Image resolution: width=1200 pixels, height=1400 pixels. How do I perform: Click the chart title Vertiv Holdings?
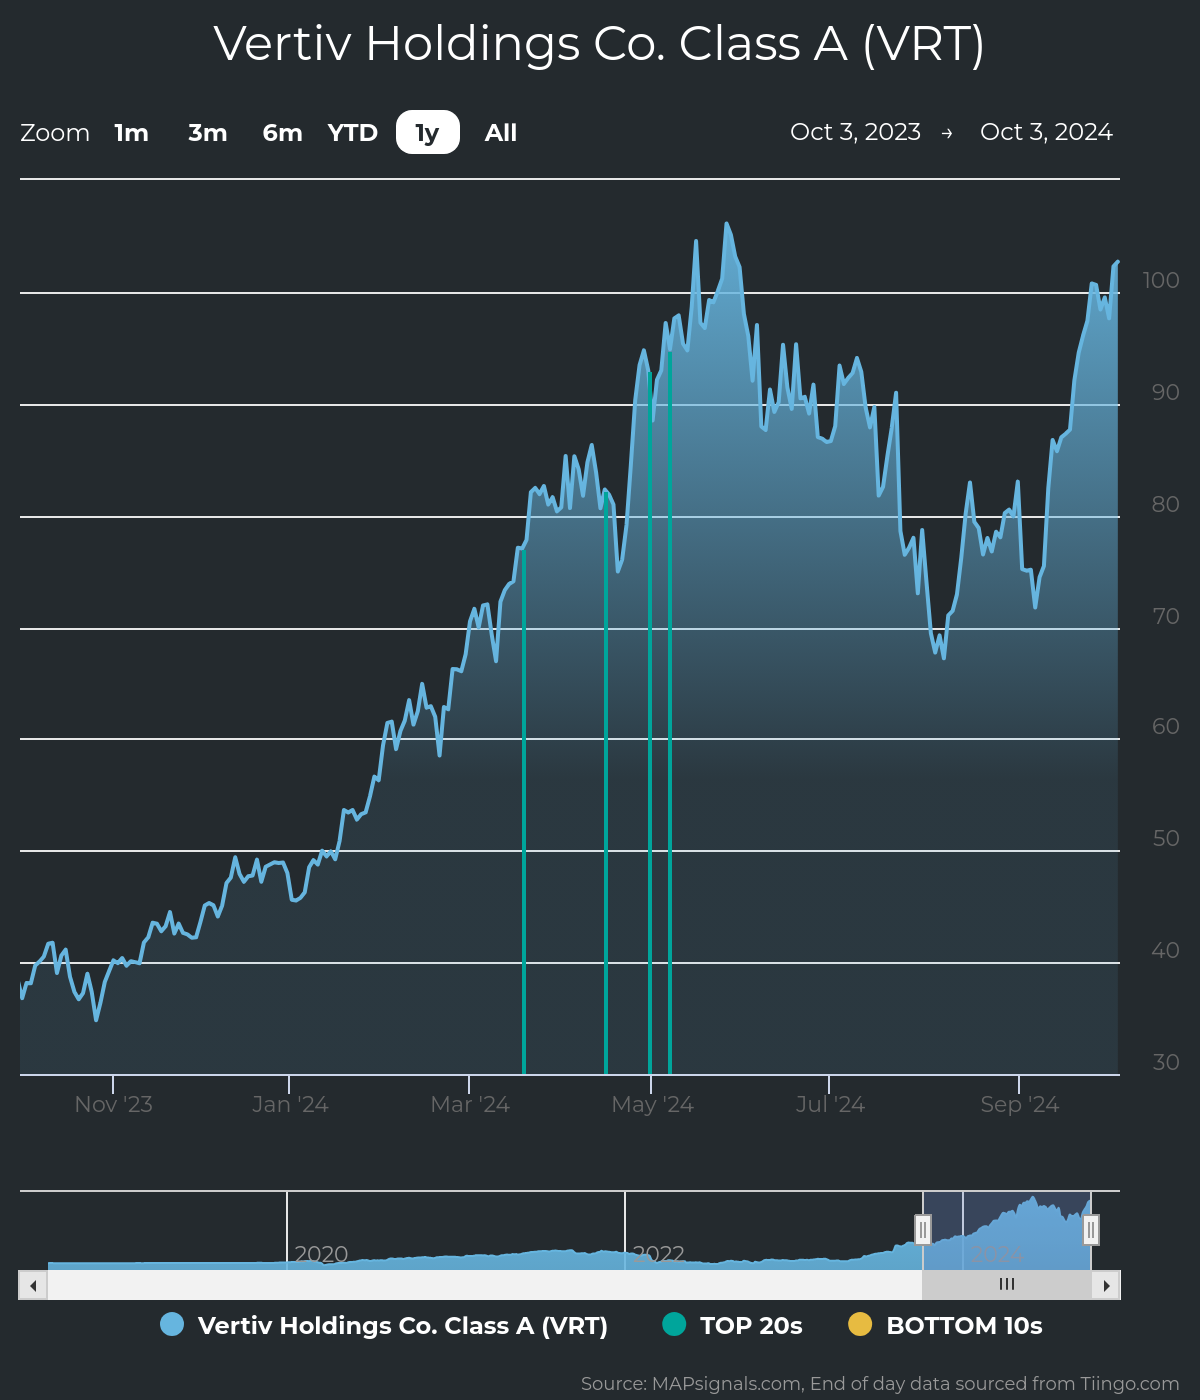click(x=599, y=44)
